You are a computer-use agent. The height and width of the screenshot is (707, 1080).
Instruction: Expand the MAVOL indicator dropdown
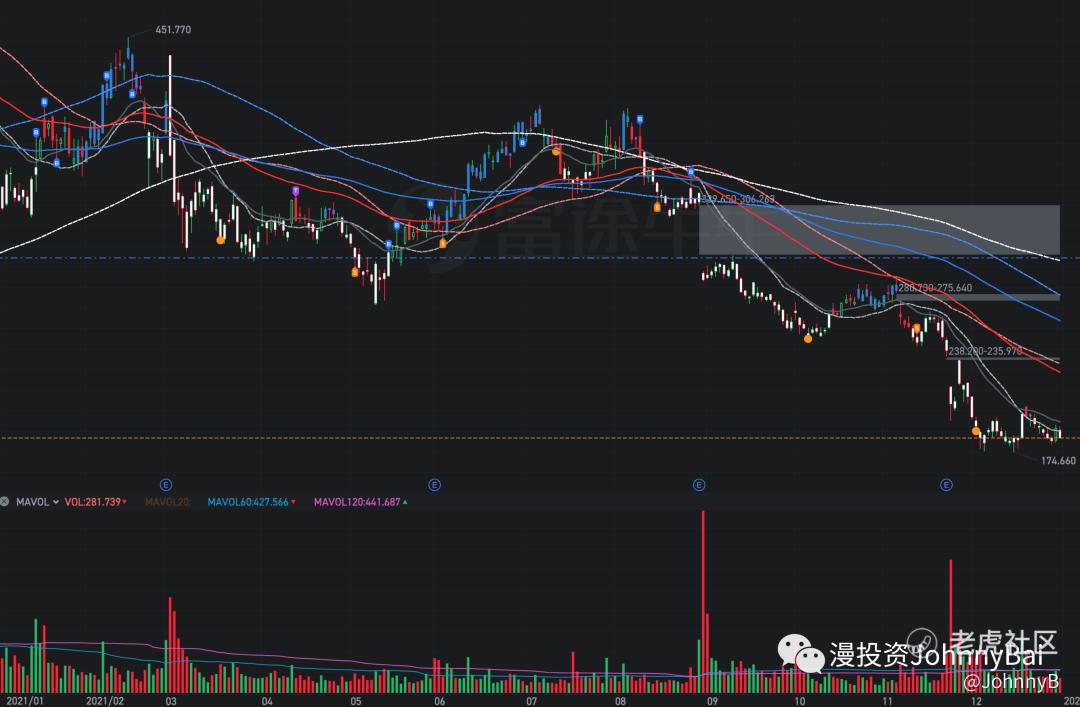[x=56, y=502]
